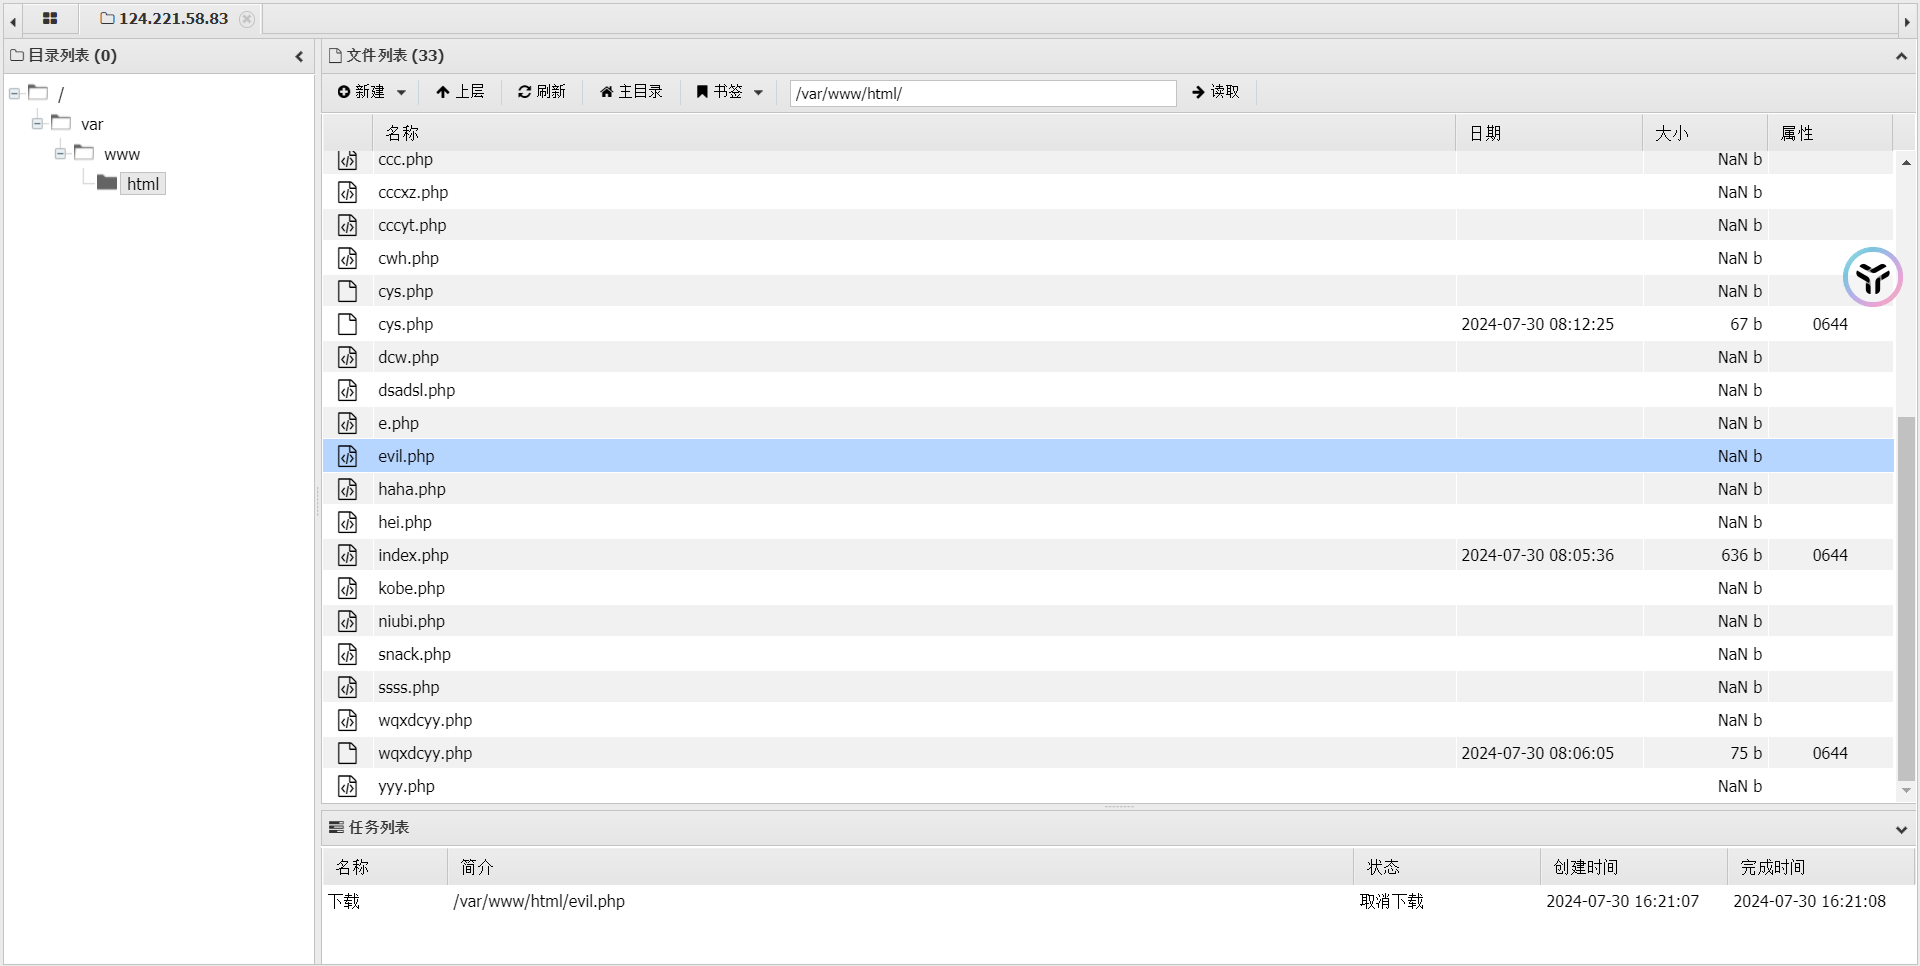Select the www folder label

click(122, 154)
